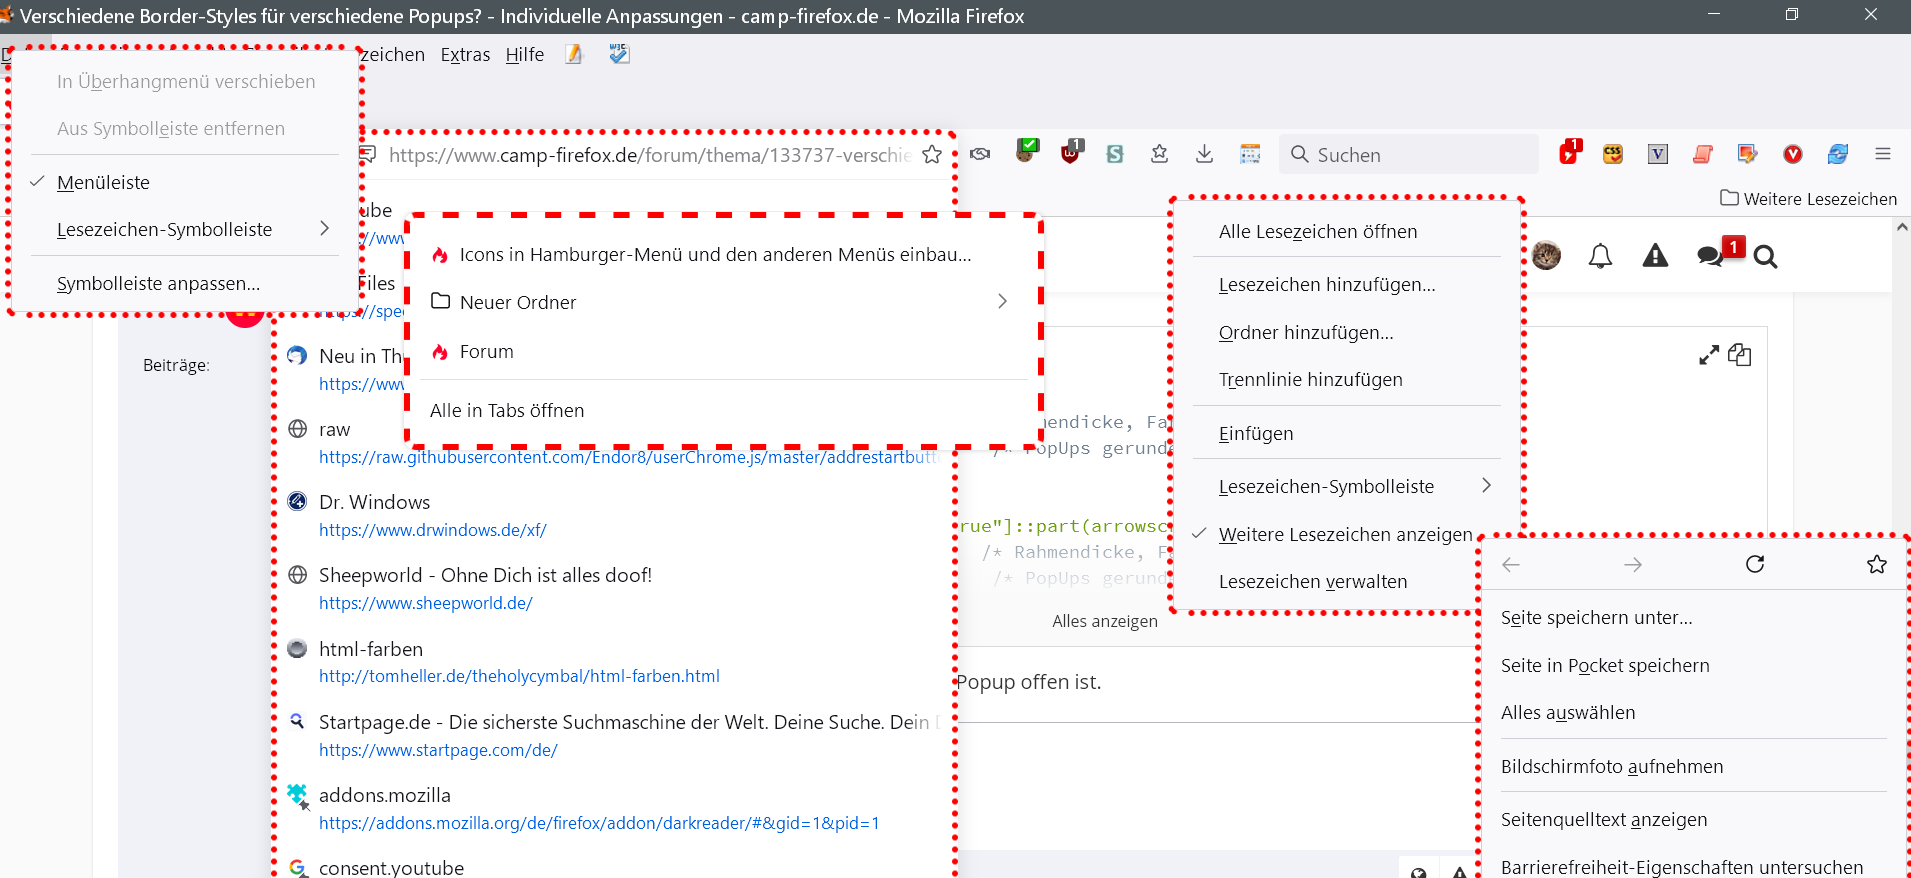Choose Trennlinie hinzufügen menu entry
This screenshot has width=1911, height=878.
coord(1346,379)
